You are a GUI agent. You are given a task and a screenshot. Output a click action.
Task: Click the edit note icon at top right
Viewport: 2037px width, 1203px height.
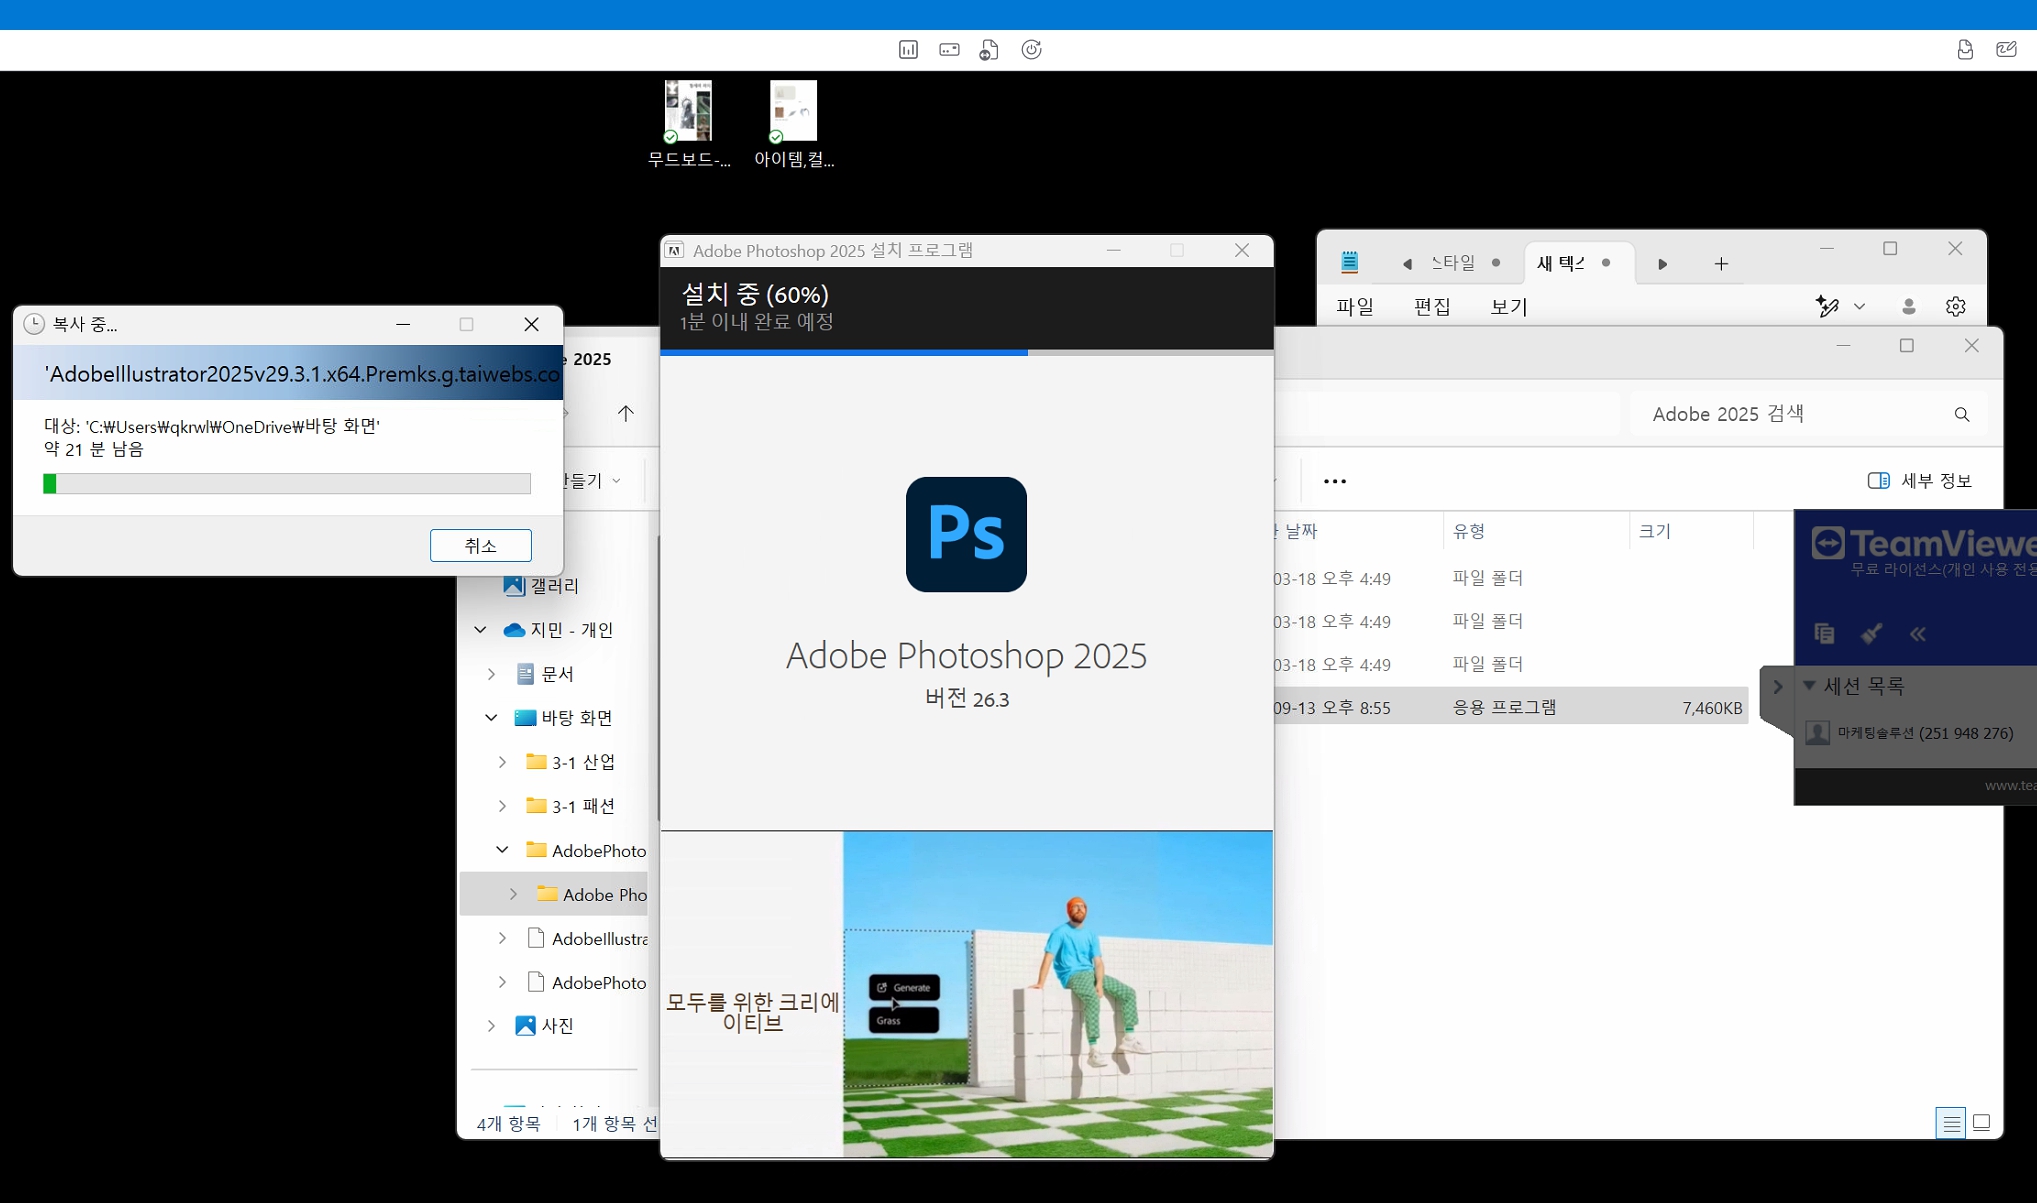click(x=2006, y=50)
